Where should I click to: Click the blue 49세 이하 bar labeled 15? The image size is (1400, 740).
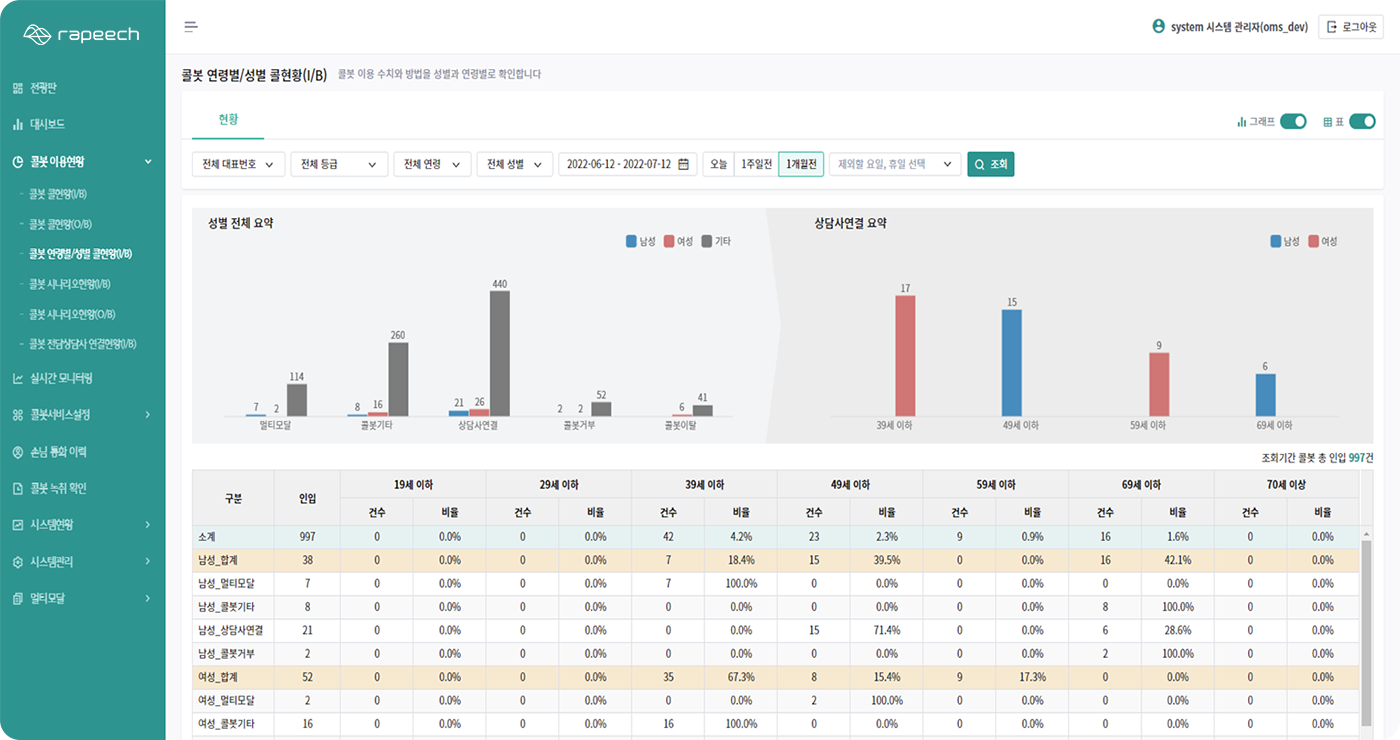coord(1012,363)
